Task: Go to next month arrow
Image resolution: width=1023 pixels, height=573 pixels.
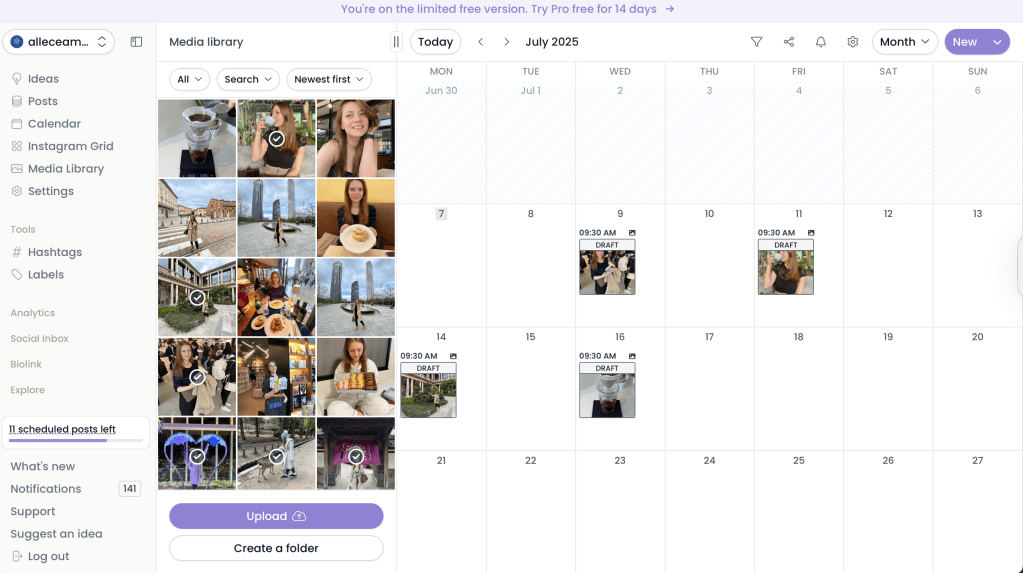Action: [506, 42]
